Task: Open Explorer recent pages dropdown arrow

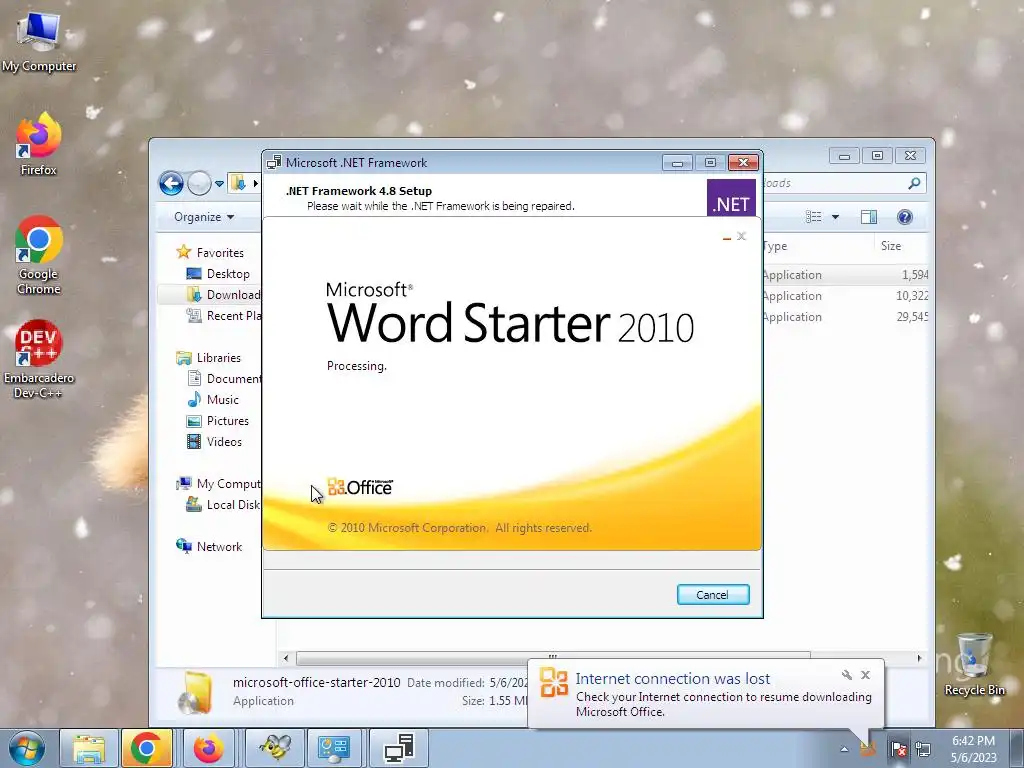Action: coord(219,184)
